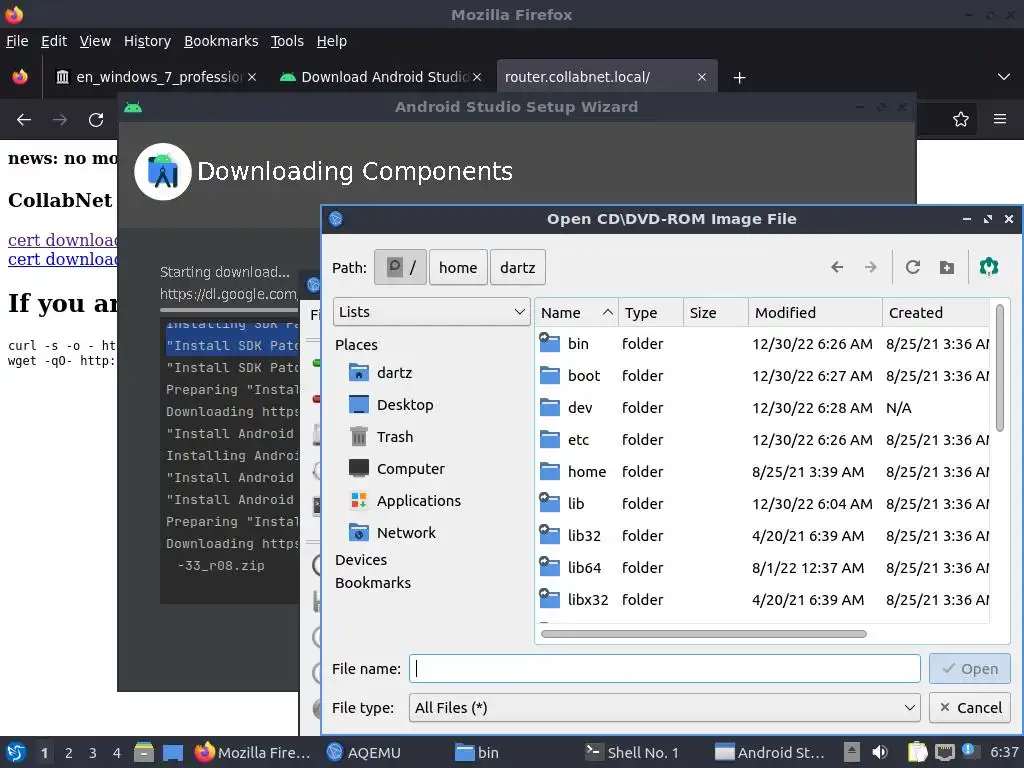This screenshot has width=1024, height=768.
Task: Select the boot folder icon
Action: [x=549, y=376]
